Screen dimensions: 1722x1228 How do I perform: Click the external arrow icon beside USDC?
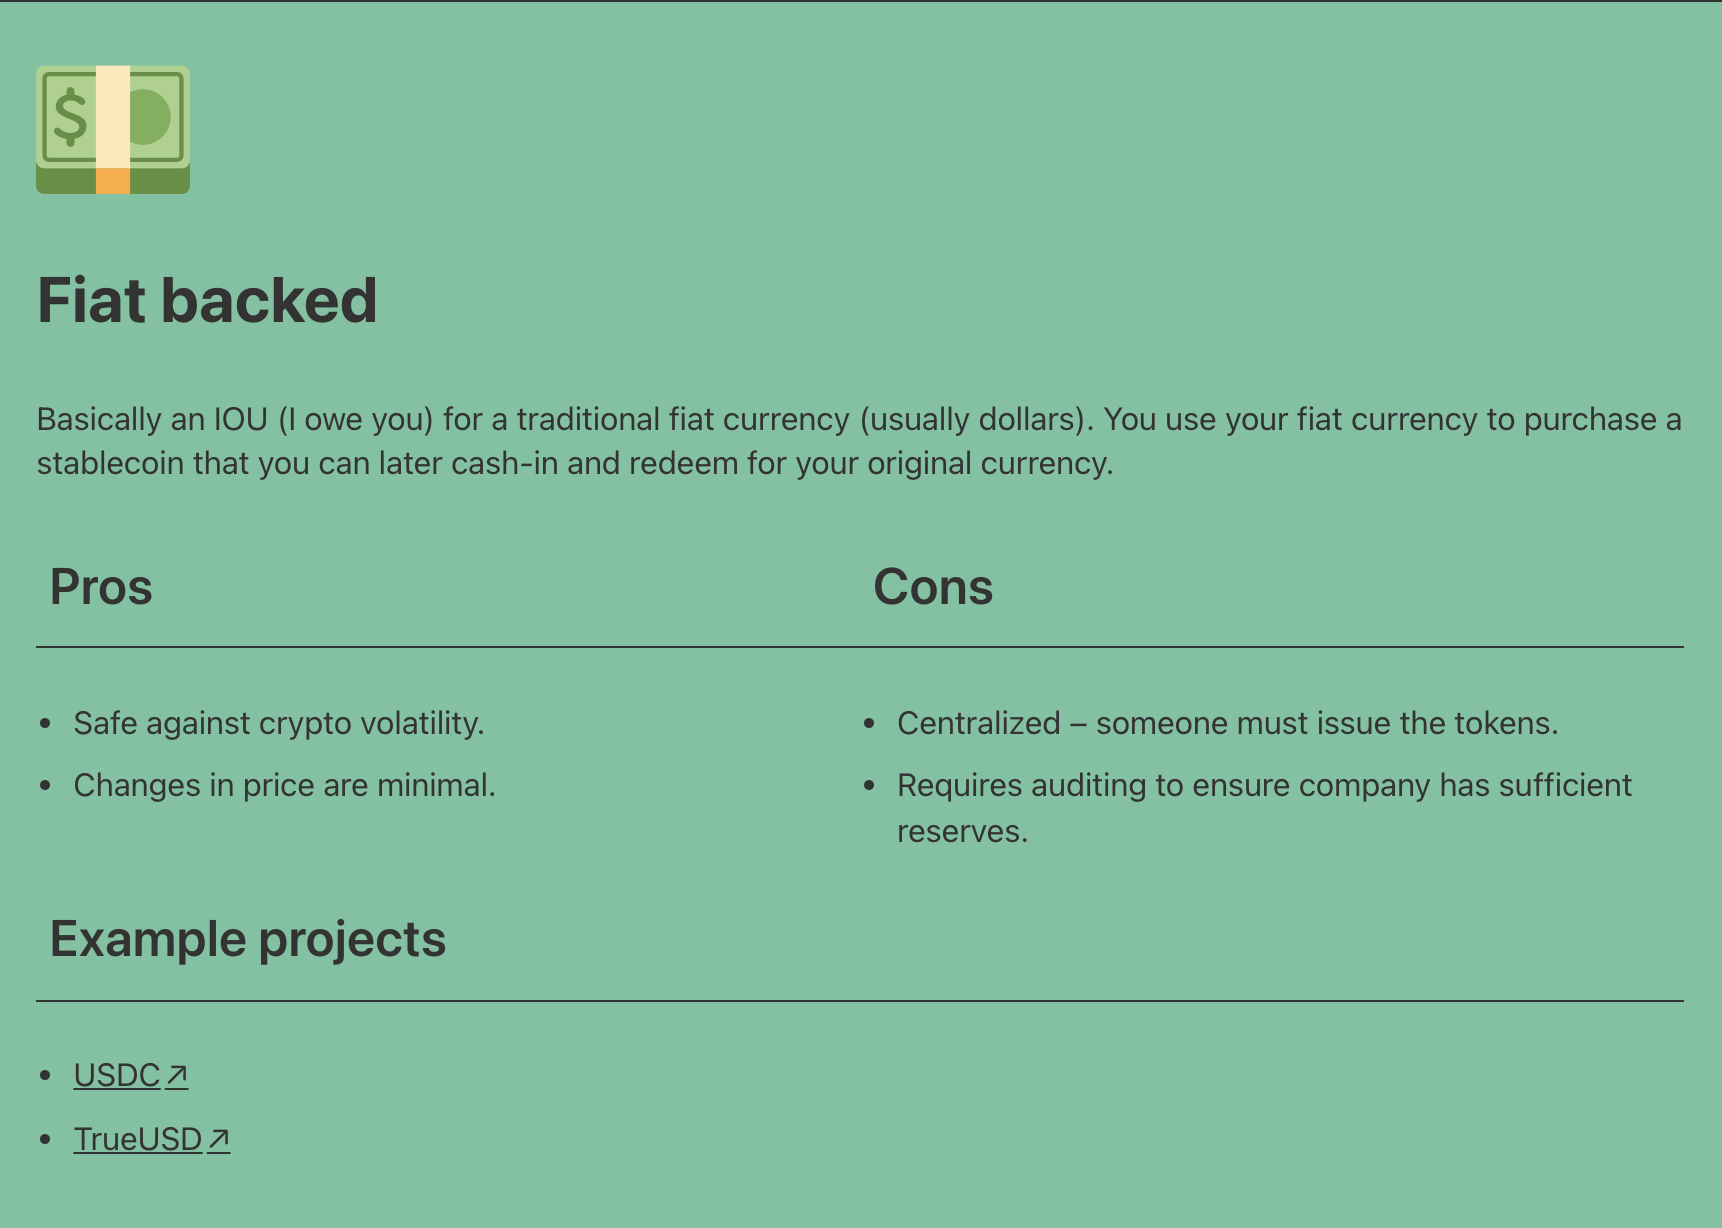click(177, 1076)
